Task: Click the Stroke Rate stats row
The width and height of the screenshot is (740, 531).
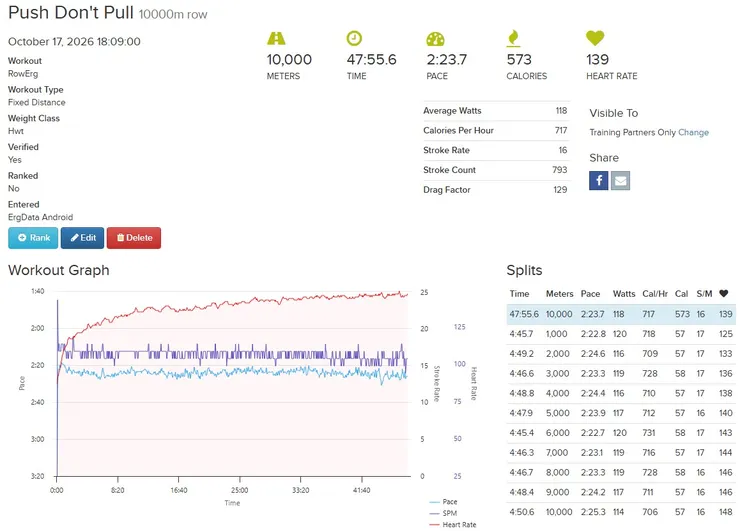Action: (x=496, y=151)
